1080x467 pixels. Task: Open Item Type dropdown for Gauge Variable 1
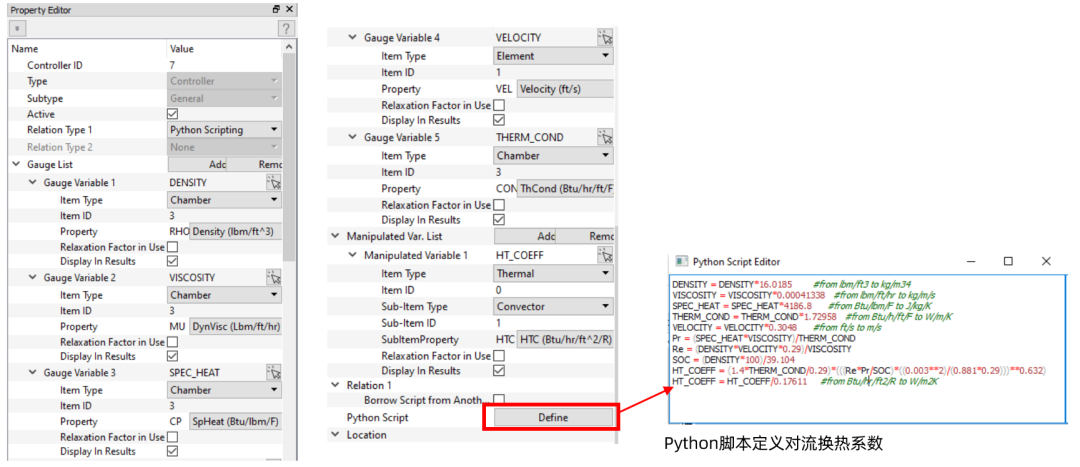[225, 200]
